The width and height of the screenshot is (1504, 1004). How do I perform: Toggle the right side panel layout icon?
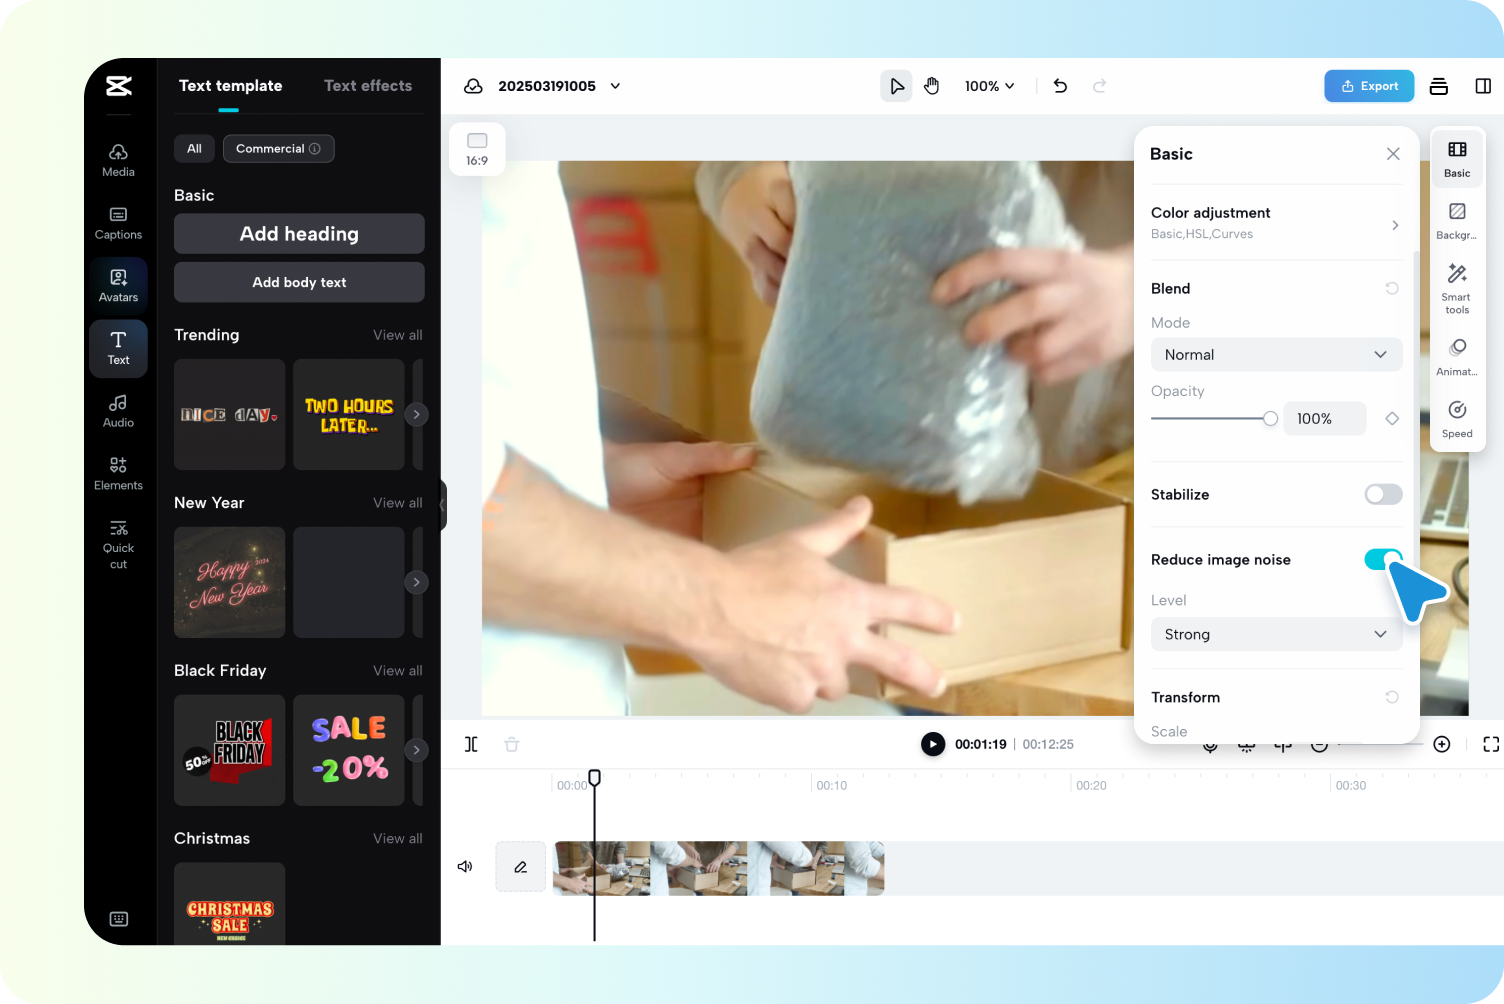coord(1483,86)
